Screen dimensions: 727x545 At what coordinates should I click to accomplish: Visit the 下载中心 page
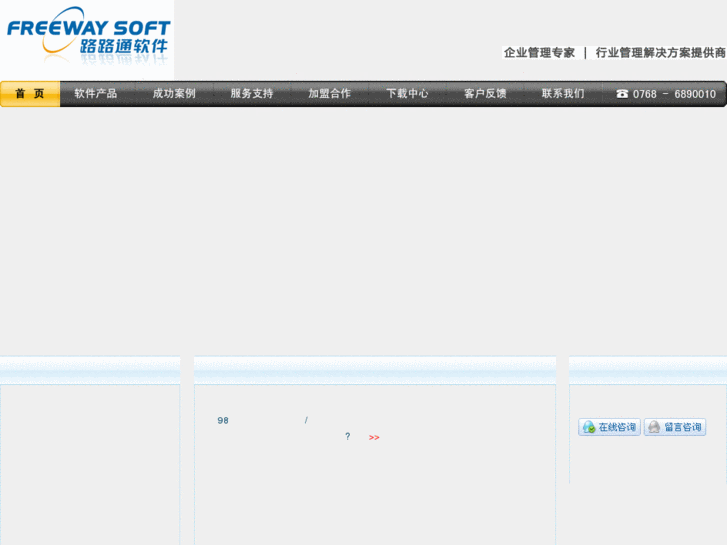pyautogui.click(x=408, y=94)
